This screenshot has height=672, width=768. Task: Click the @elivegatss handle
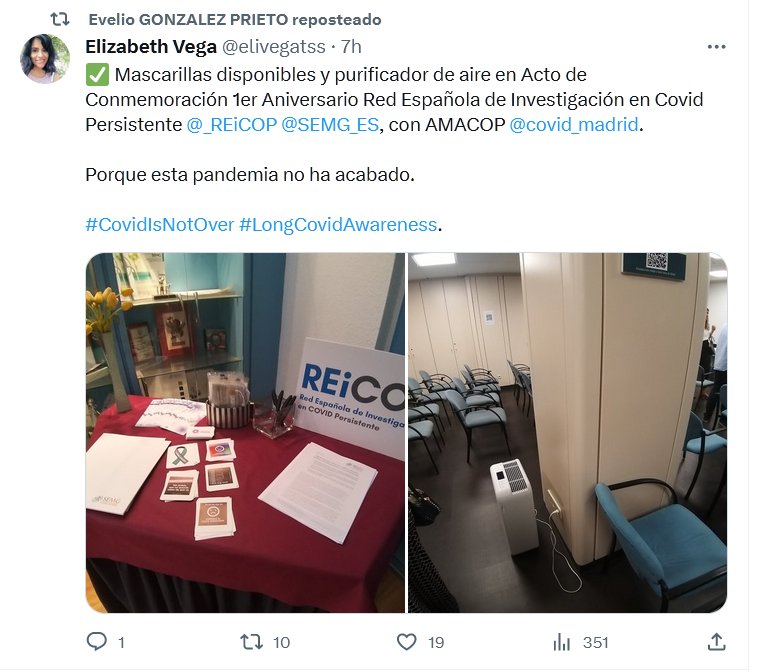click(x=274, y=47)
